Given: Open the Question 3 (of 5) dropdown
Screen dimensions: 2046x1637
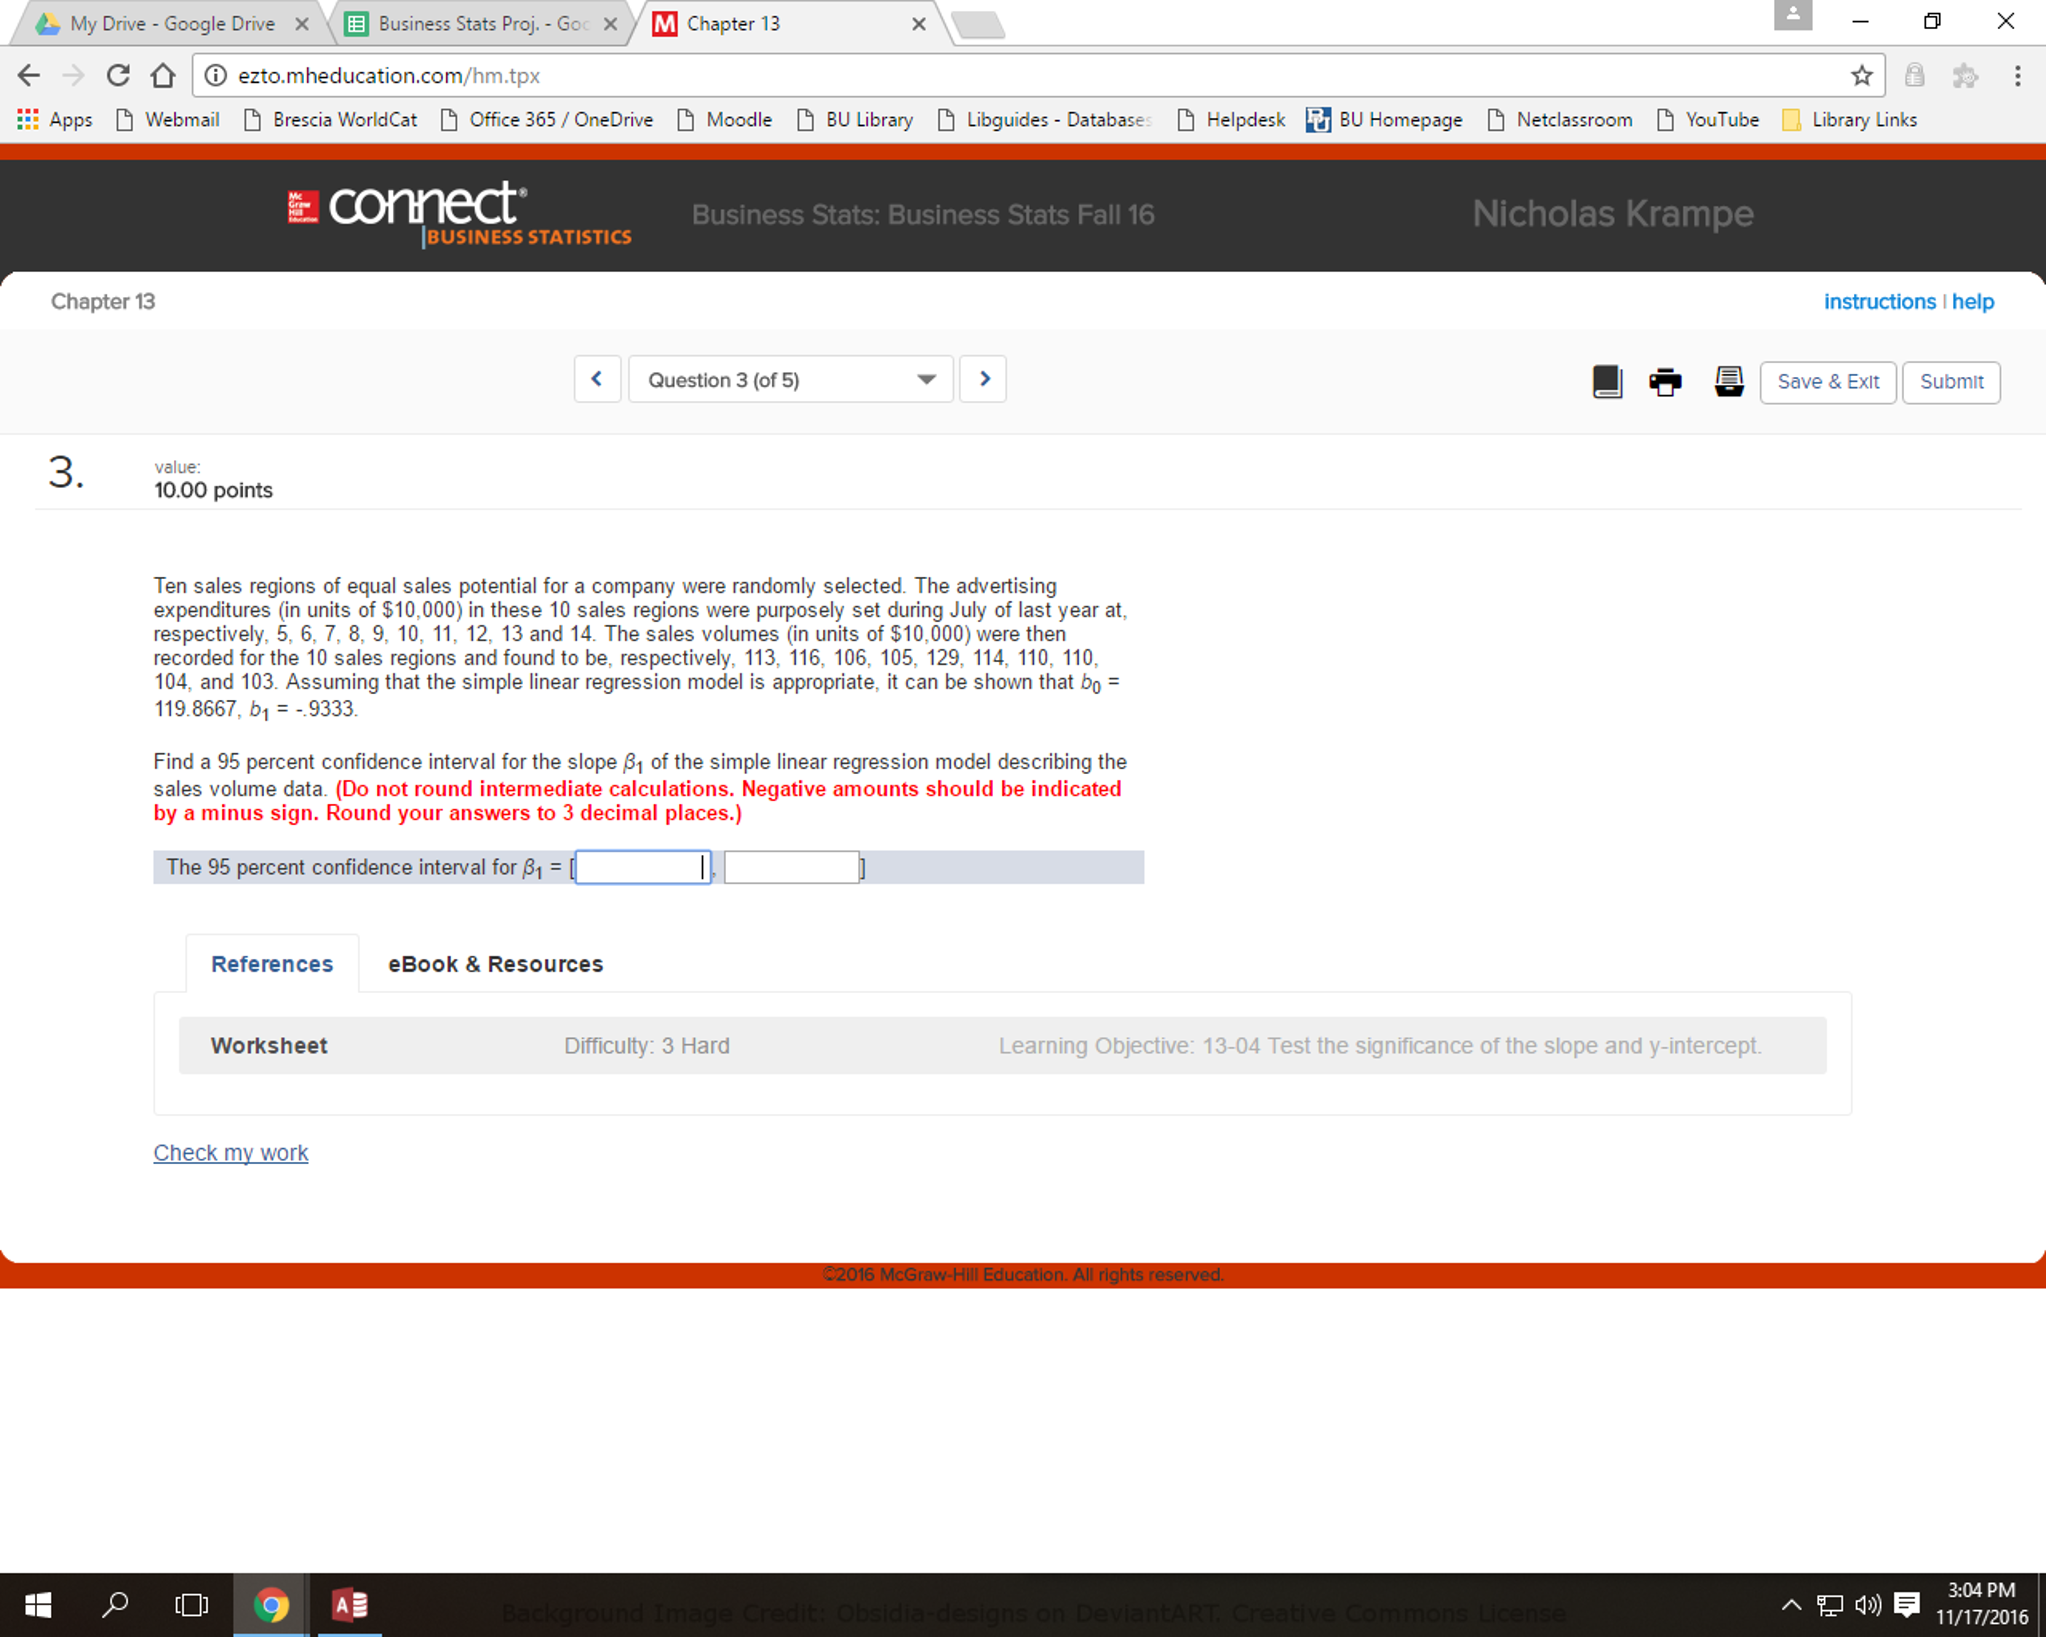Looking at the screenshot, I should 790,379.
